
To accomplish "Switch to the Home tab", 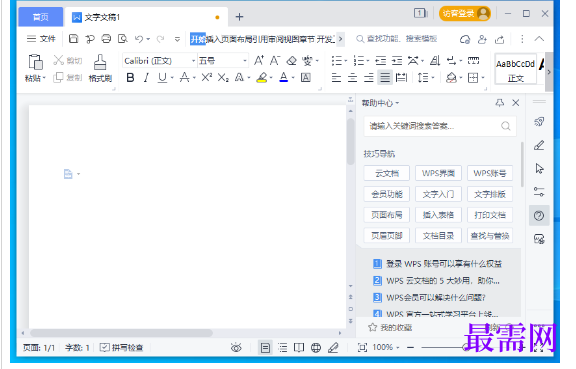I will (40, 17).
